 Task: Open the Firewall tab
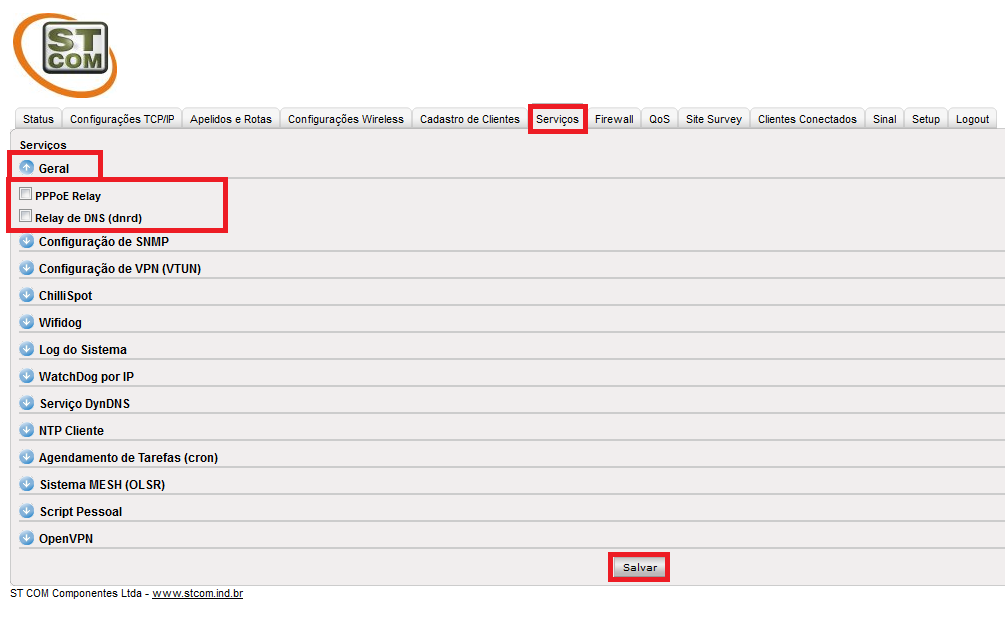click(614, 119)
